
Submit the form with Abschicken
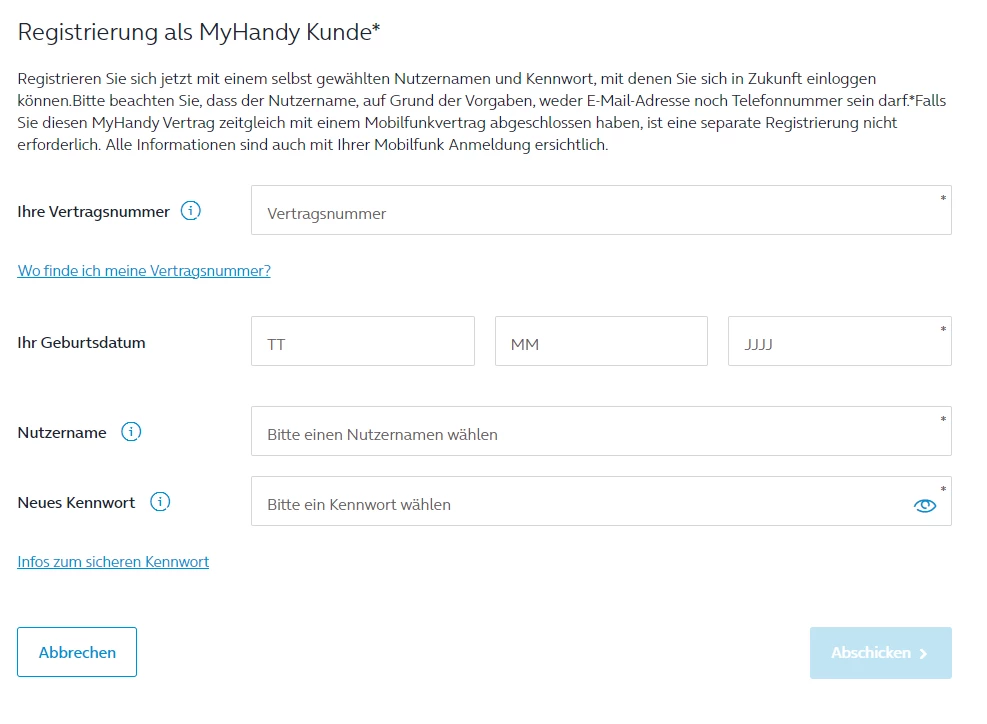880,653
